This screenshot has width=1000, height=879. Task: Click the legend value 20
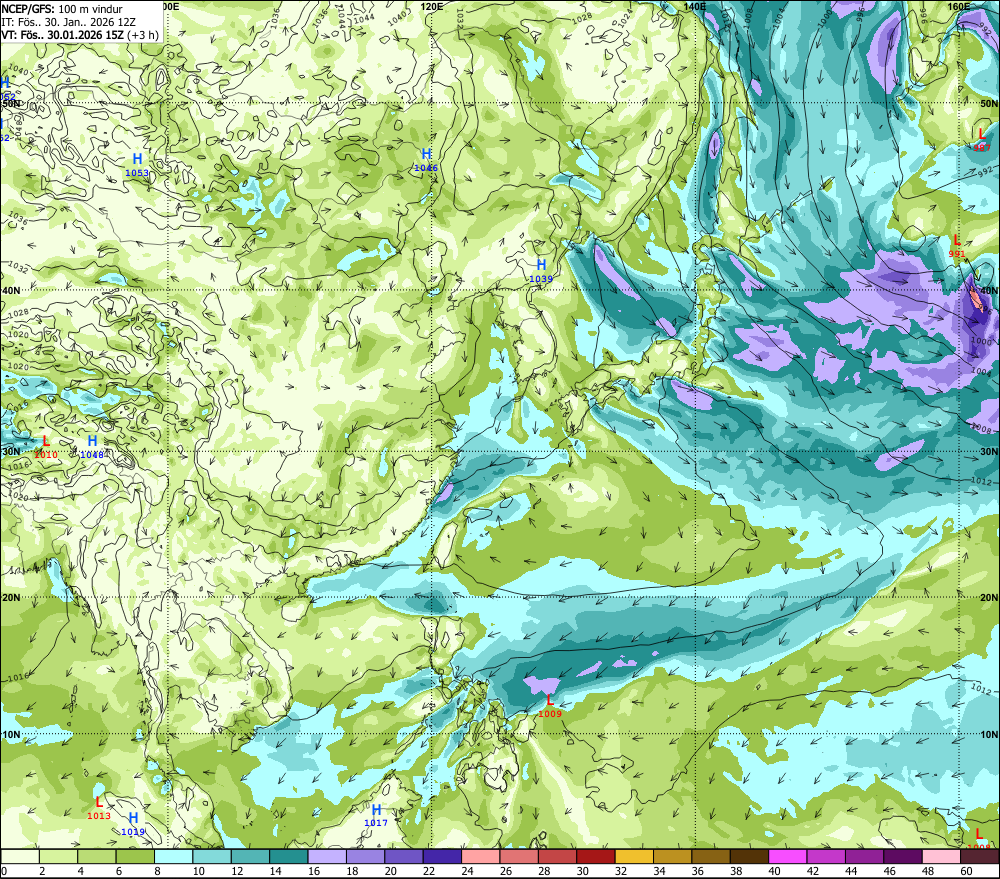click(x=390, y=871)
